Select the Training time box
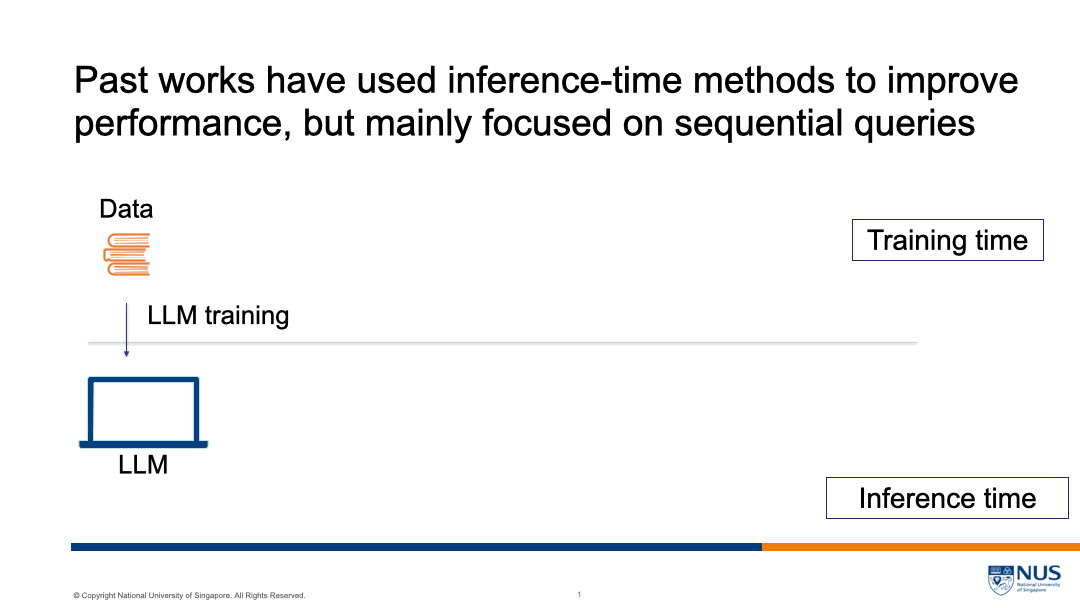The image size is (1080, 608). click(947, 240)
